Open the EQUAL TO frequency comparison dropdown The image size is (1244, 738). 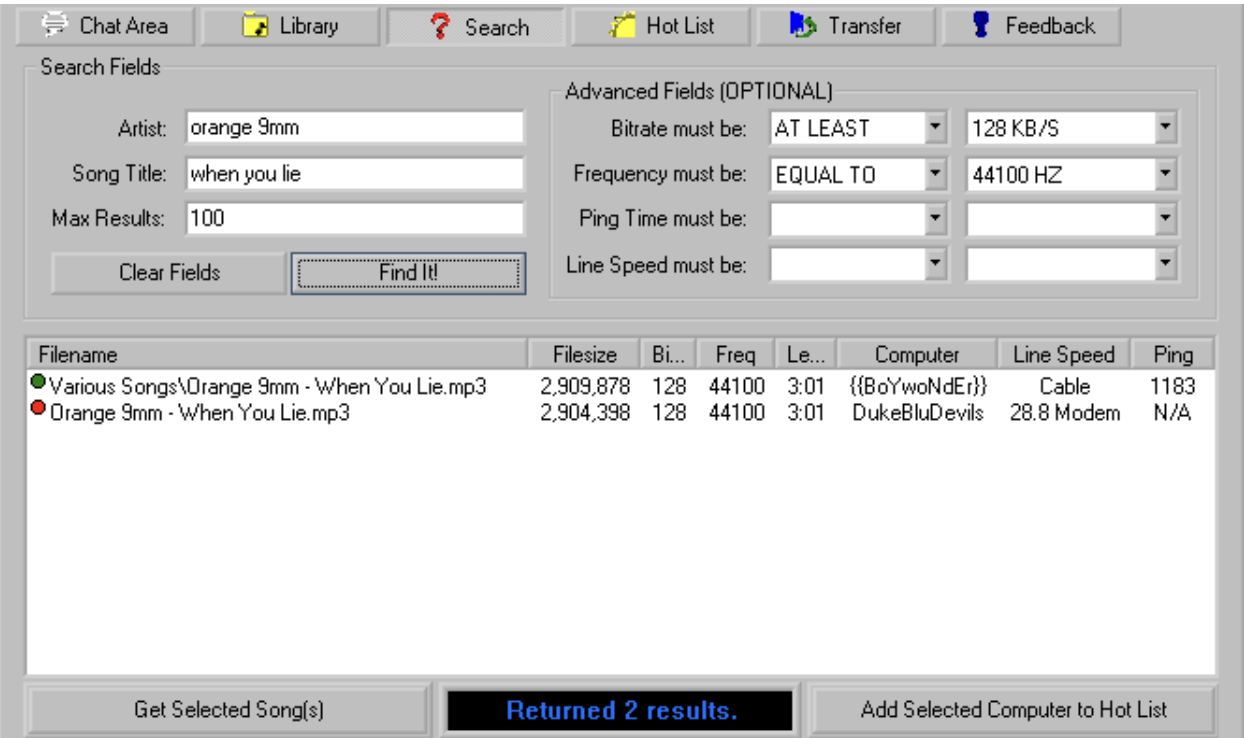934,171
